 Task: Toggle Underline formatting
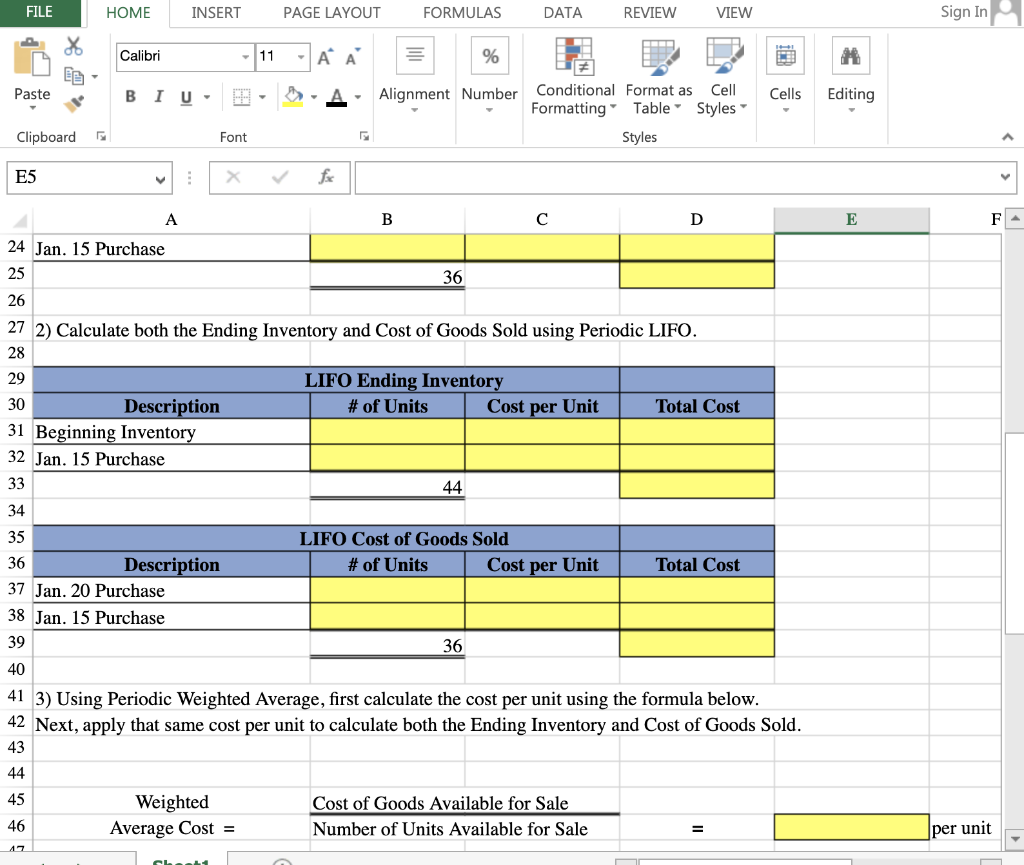click(186, 97)
